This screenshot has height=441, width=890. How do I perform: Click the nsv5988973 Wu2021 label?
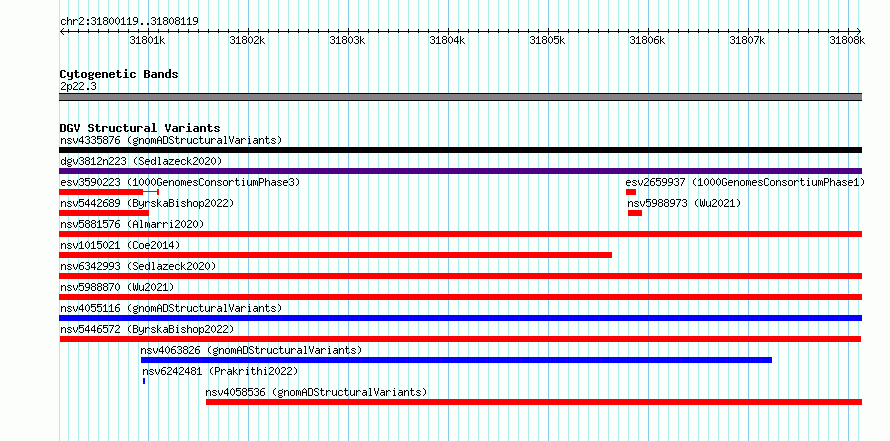[x=684, y=203]
